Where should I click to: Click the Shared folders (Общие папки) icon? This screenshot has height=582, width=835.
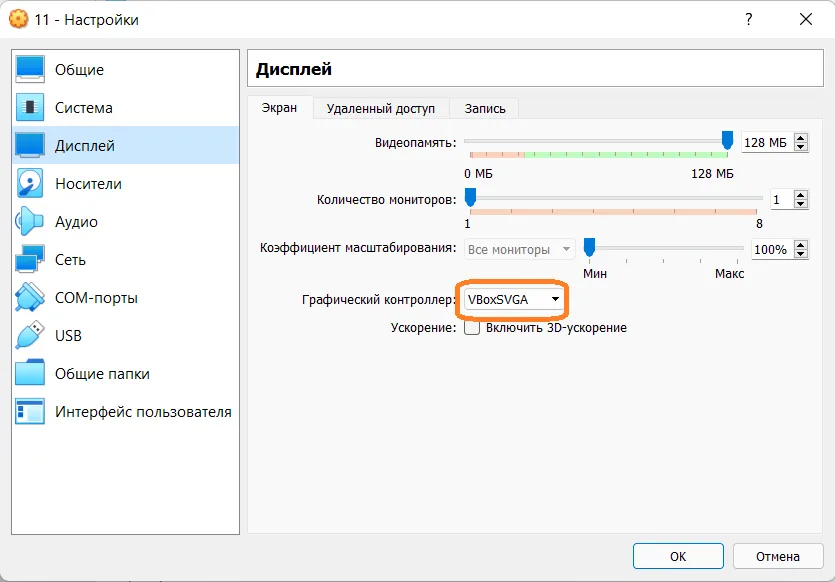pos(30,373)
